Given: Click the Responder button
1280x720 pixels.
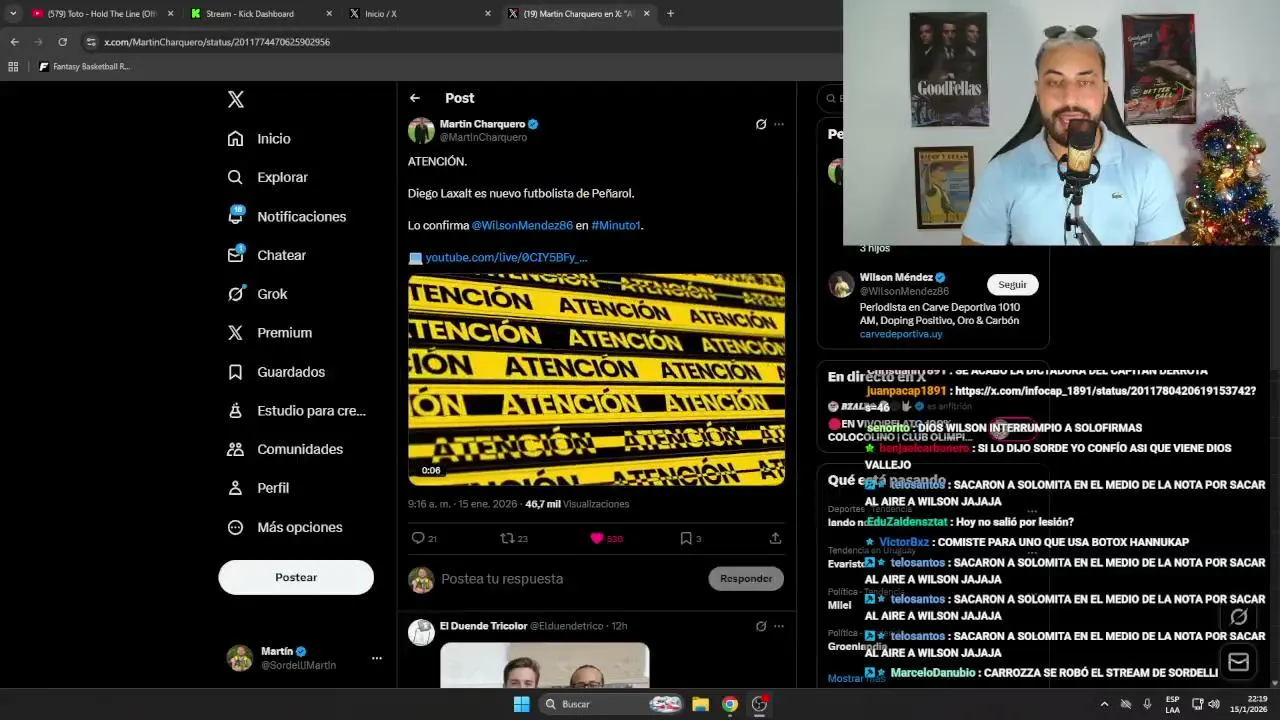Looking at the screenshot, I should pyautogui.click(x=746, y=578).
